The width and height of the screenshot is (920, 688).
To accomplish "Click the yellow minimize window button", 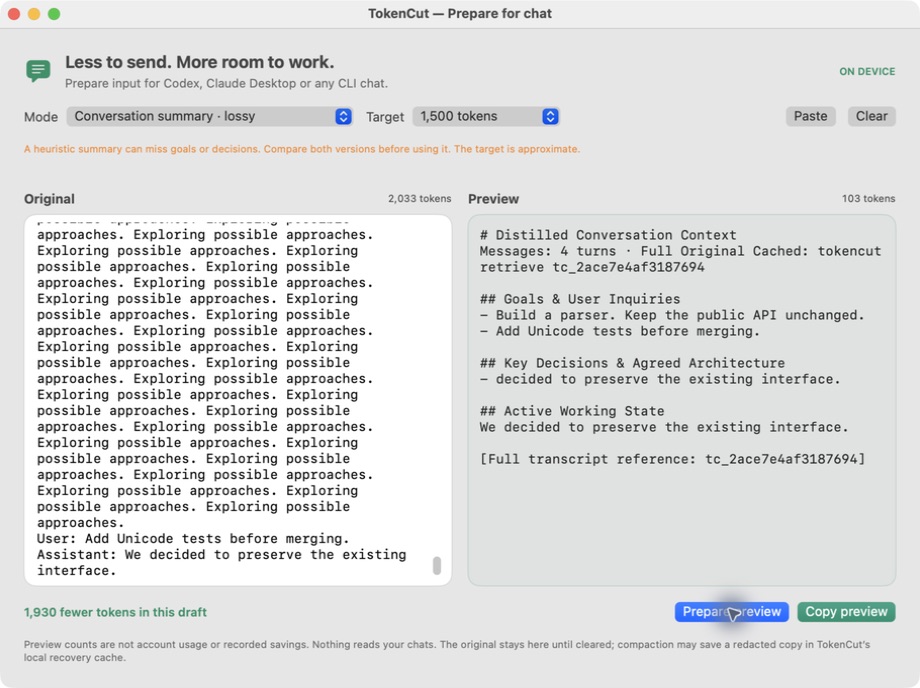I will coord(34,14).
